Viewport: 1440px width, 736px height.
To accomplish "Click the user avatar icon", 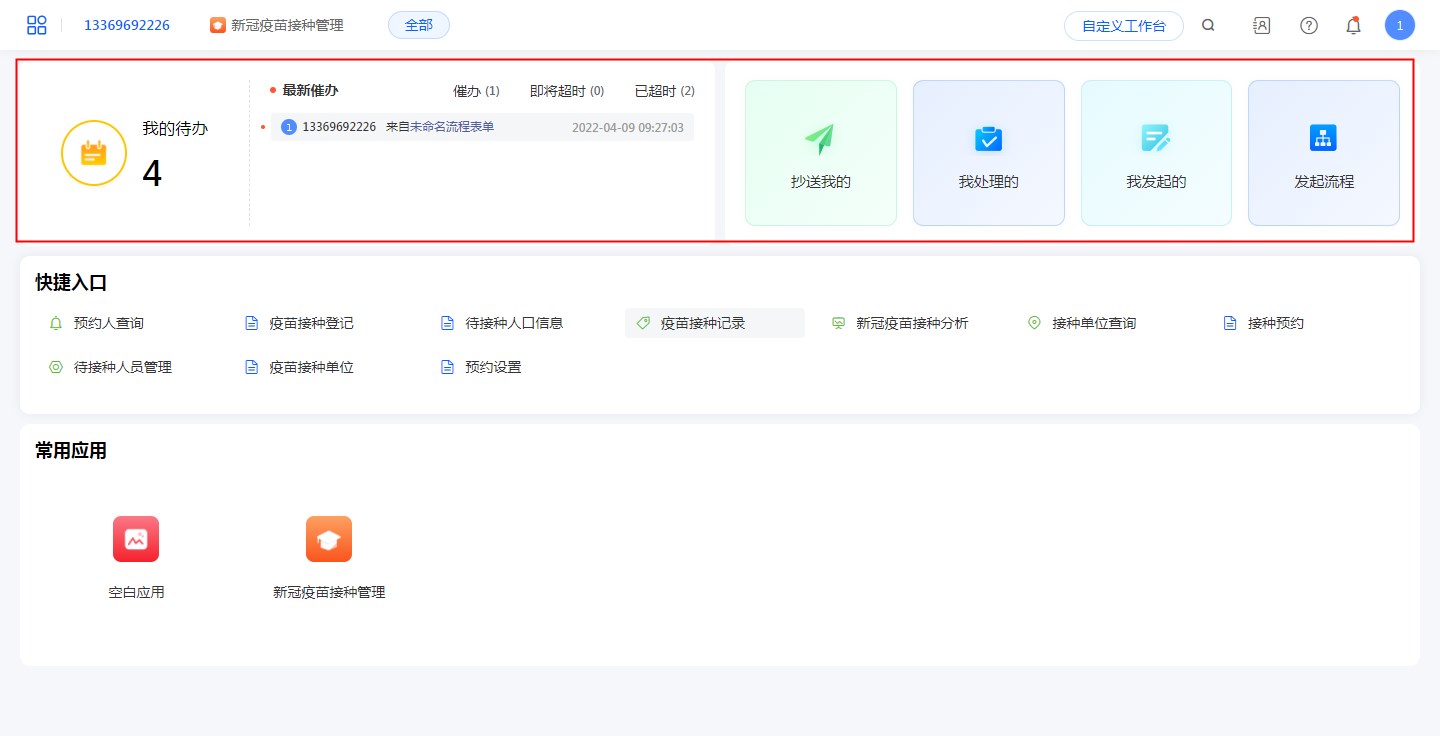I will [x=1399, y=26].
